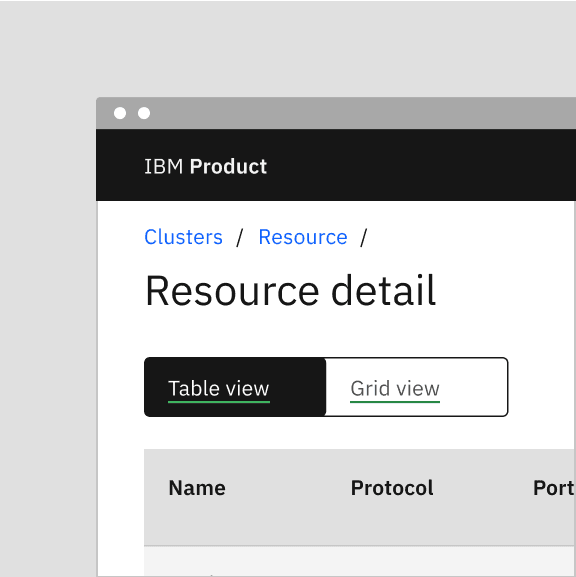Sort by the Name column header
The height and width of the screenshot is (577, 576).
[x=197, y=488]
